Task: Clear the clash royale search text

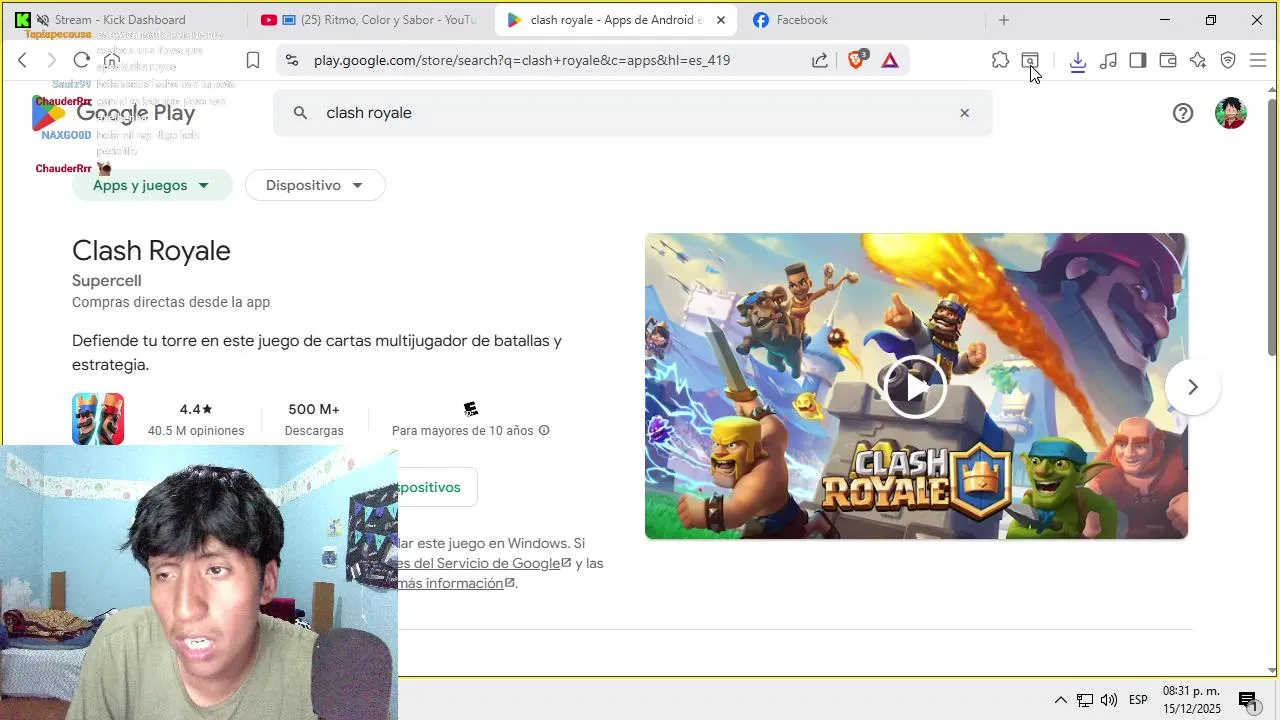Action: pyautogui.click(x=964, y=113)
